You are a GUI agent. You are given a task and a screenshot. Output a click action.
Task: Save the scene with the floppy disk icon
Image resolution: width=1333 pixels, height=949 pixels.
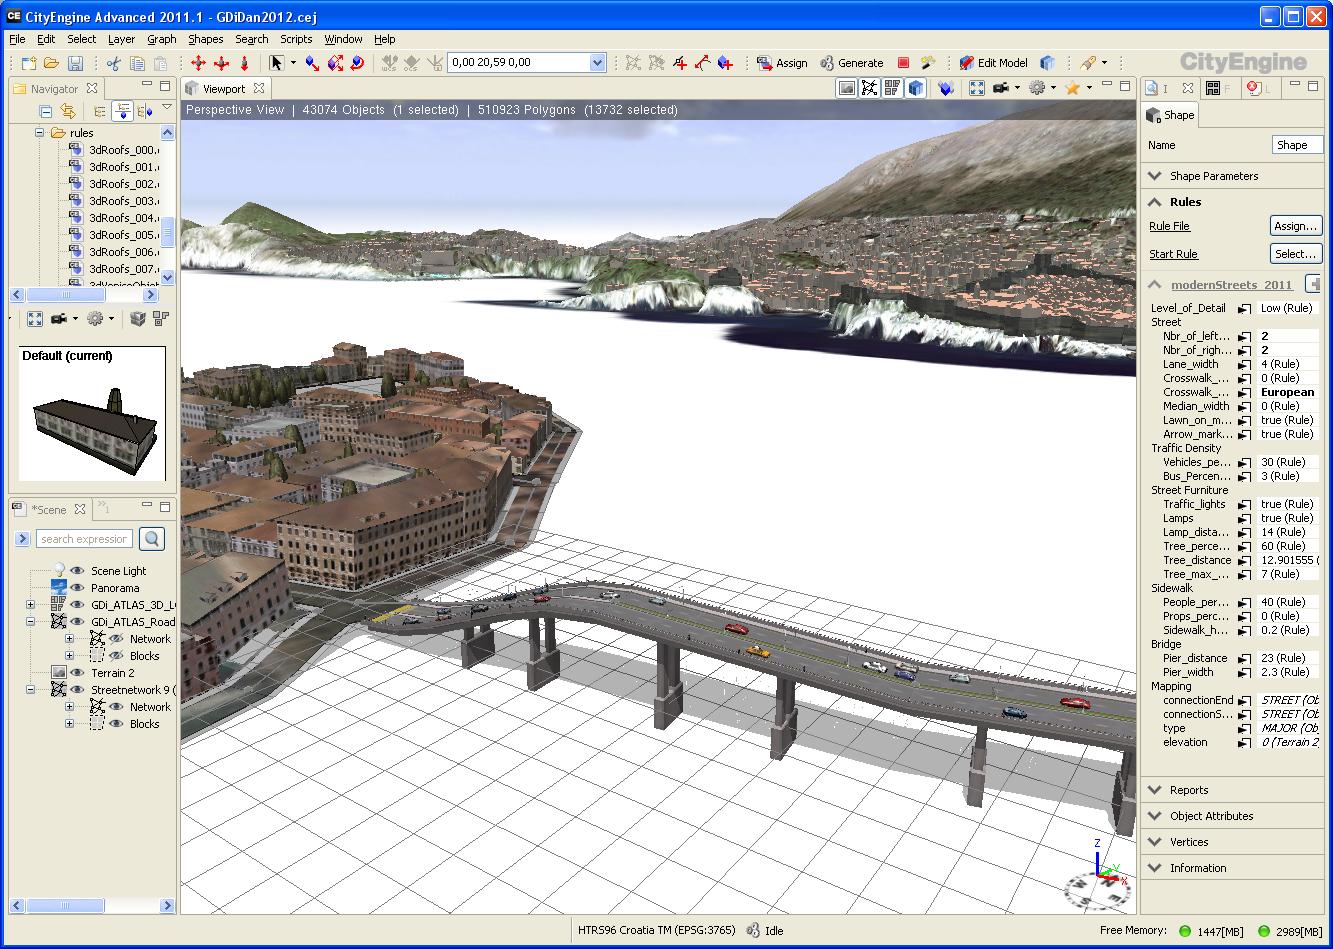75,63
